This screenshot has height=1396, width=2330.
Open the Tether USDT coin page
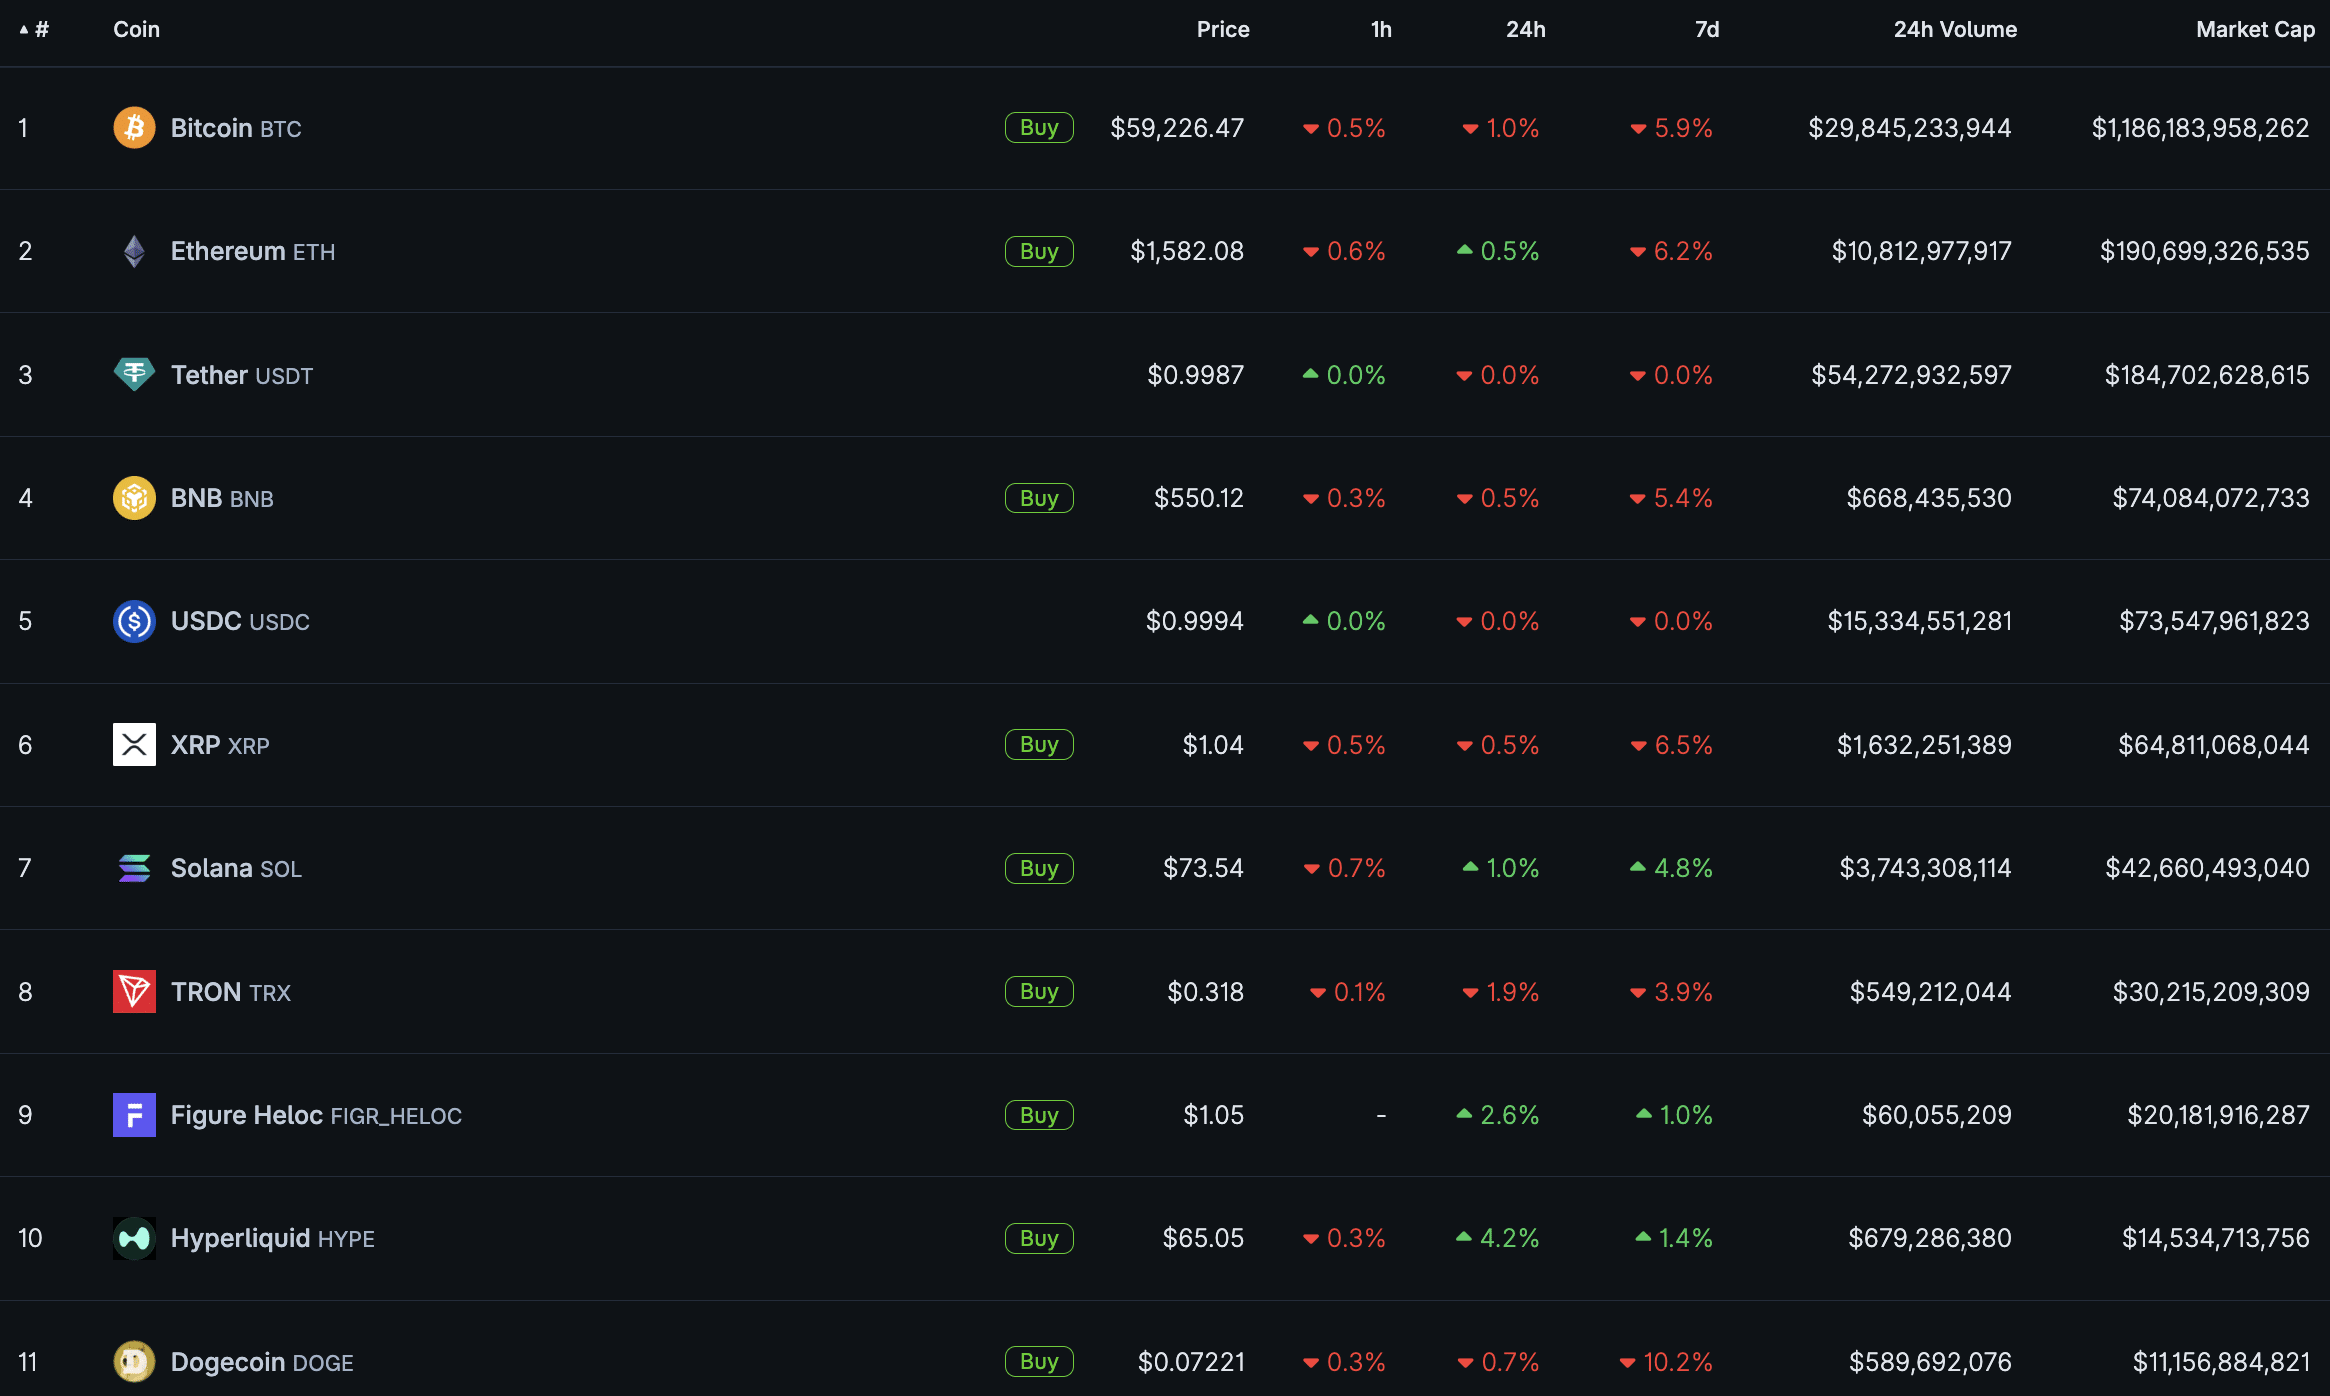point(242,375)
